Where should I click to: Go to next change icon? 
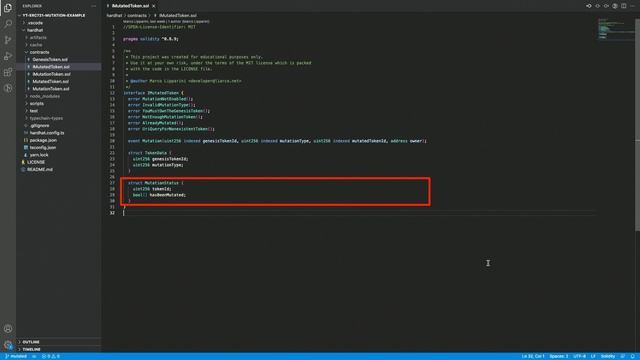606,6
